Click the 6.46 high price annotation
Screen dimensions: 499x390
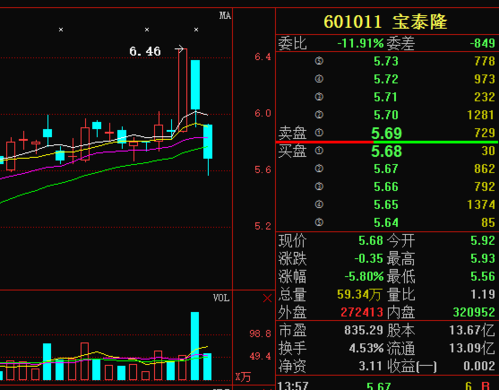[x=145, y=51]
